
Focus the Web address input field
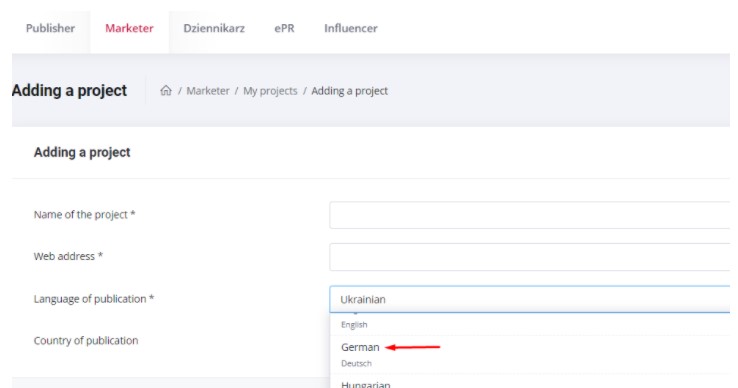pos(529,257)
